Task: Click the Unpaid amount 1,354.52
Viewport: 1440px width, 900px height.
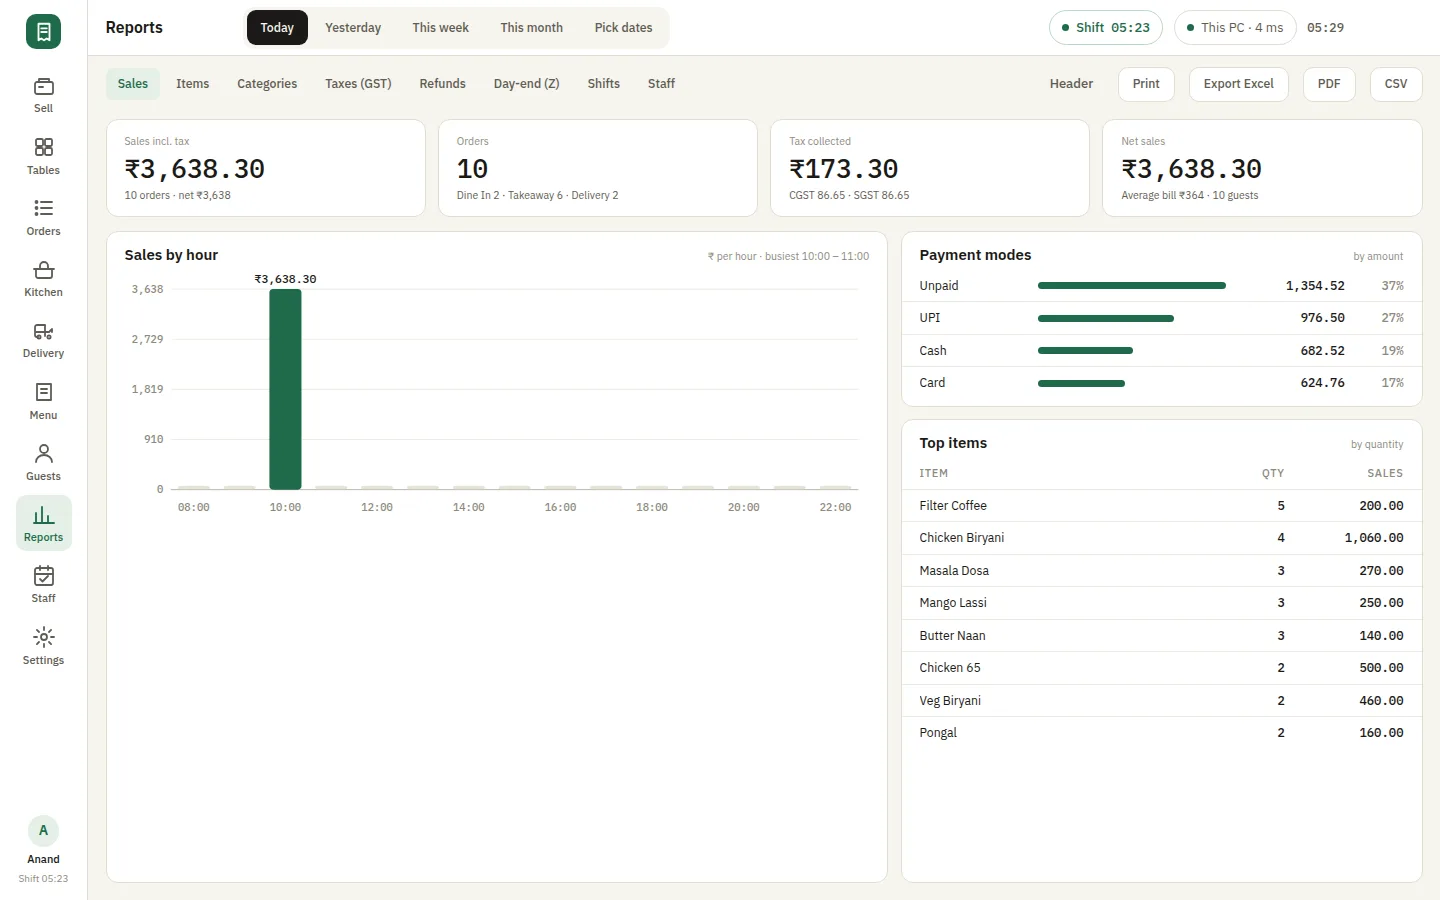Action: point(1315,286)
